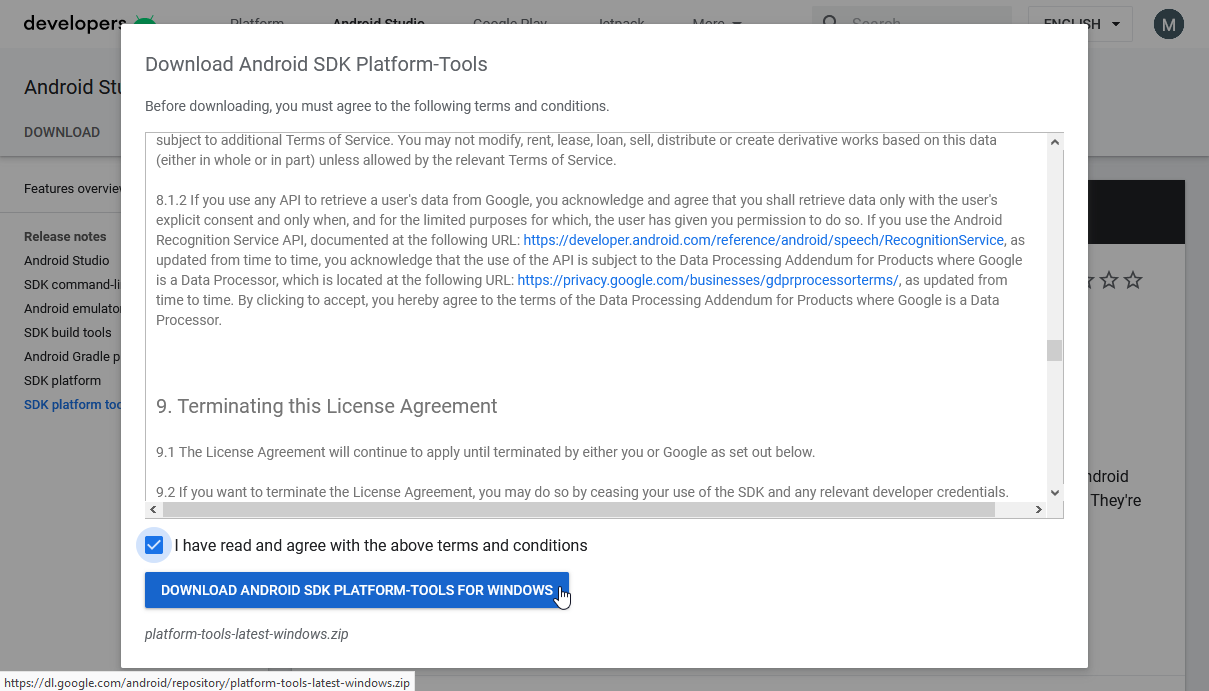Screen dimensions: 1209x691
Task: Open the gdprprocessorterms privacy link
Action: click(x=708, y=280)
